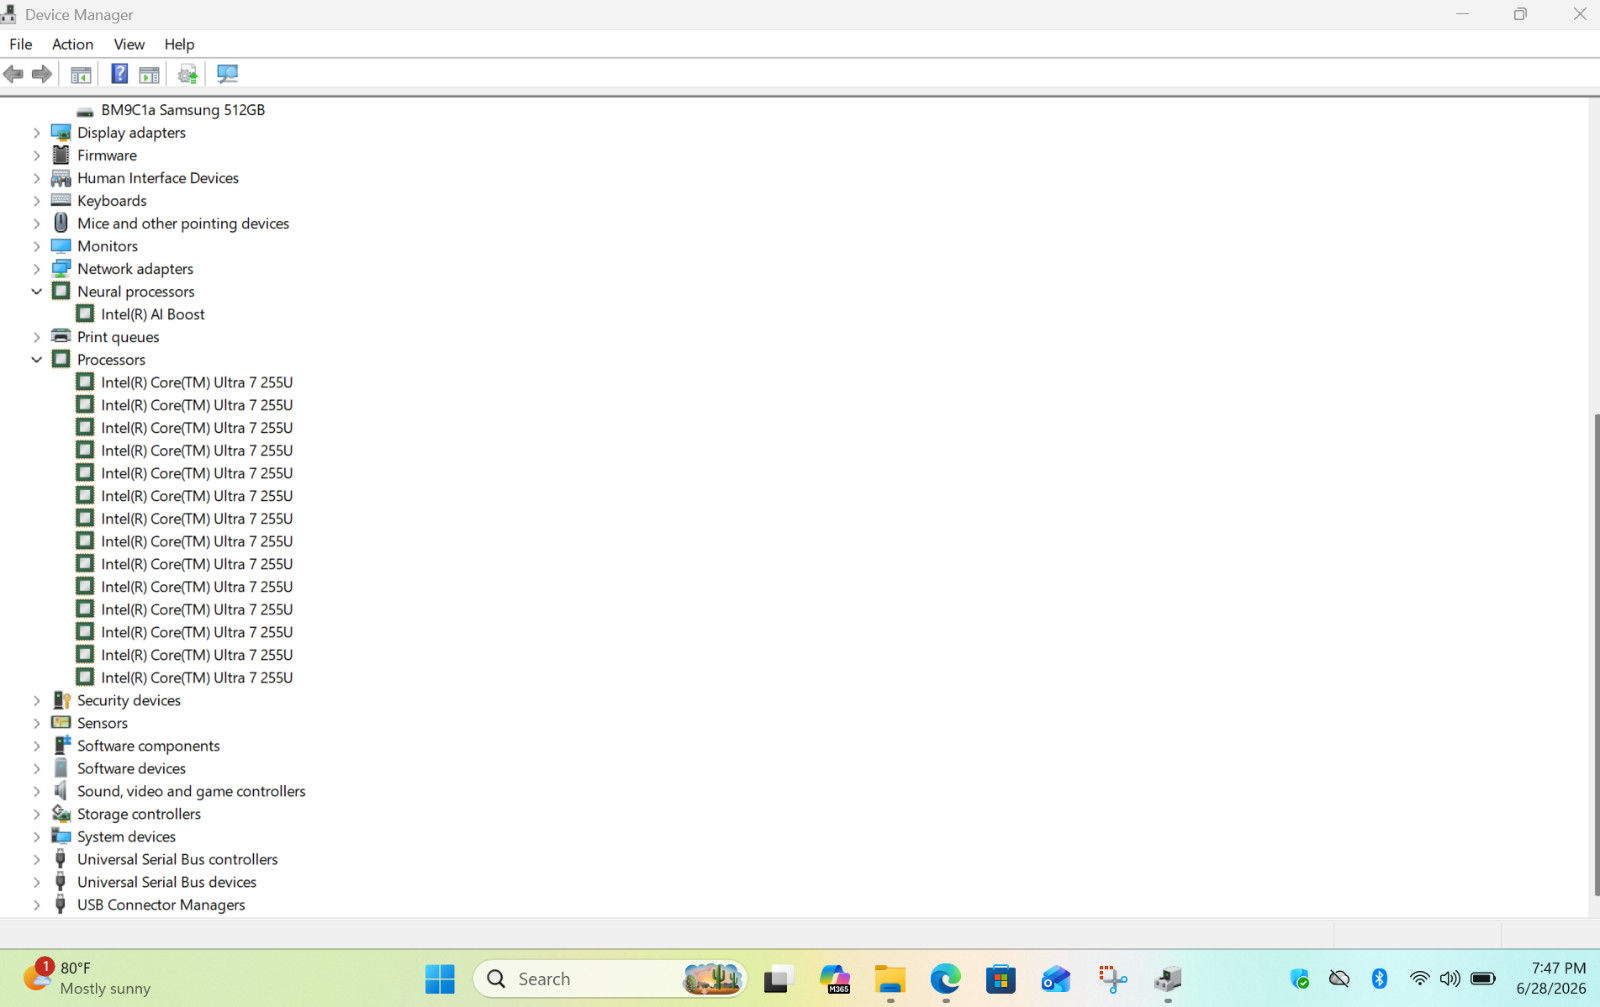Screen dimensions: 1600x1007
Task: Expand Universal Serial Bus controllers
Action: 37,860
